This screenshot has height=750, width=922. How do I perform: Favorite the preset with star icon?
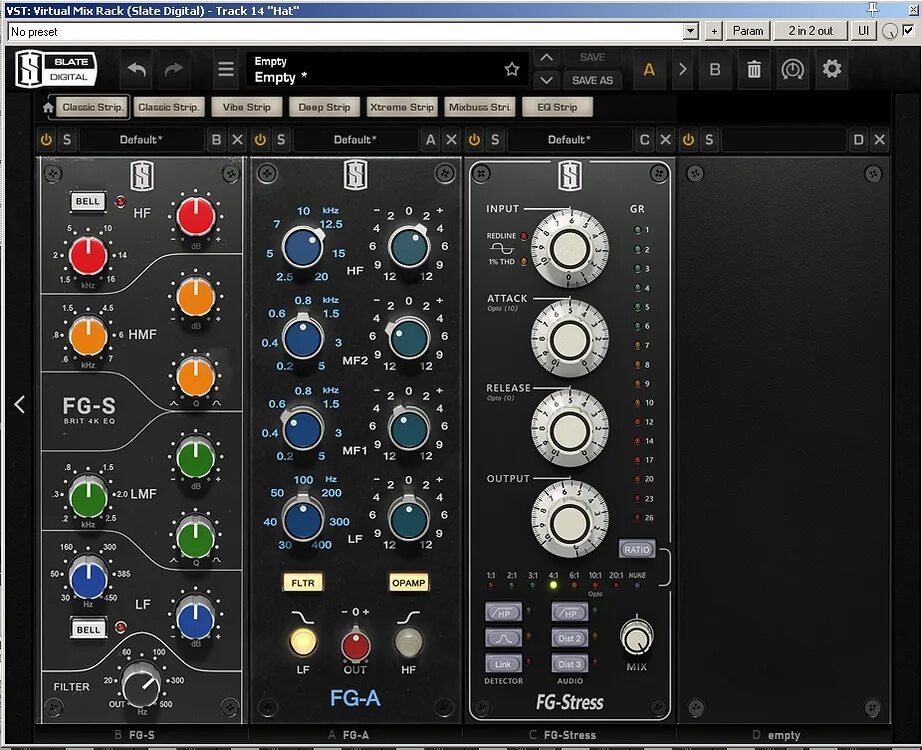pyautogui.click(x=512, y=69)
